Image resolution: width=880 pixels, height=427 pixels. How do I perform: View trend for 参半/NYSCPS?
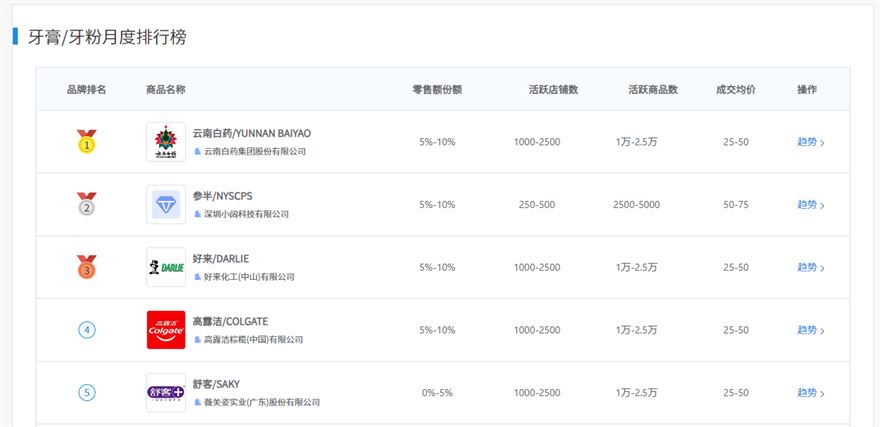click(x=807, y=205)
